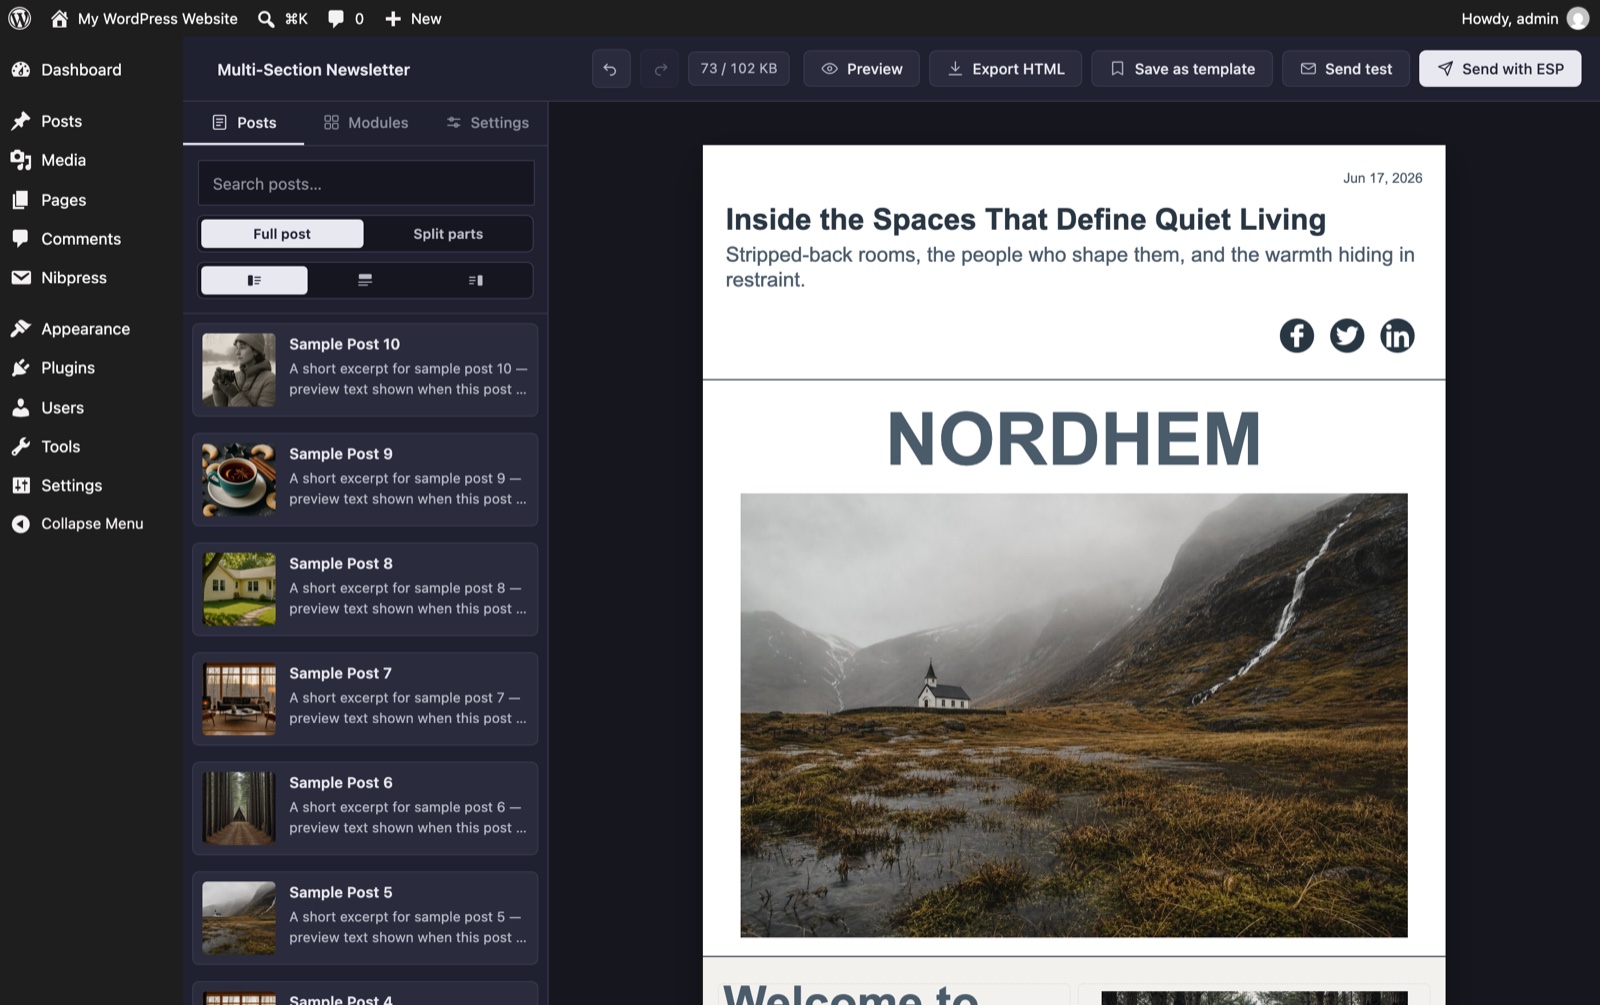1600x1005 pixels.
Task: Click the Search posts field
Action: pyautogui.click(x=366, y=184)
